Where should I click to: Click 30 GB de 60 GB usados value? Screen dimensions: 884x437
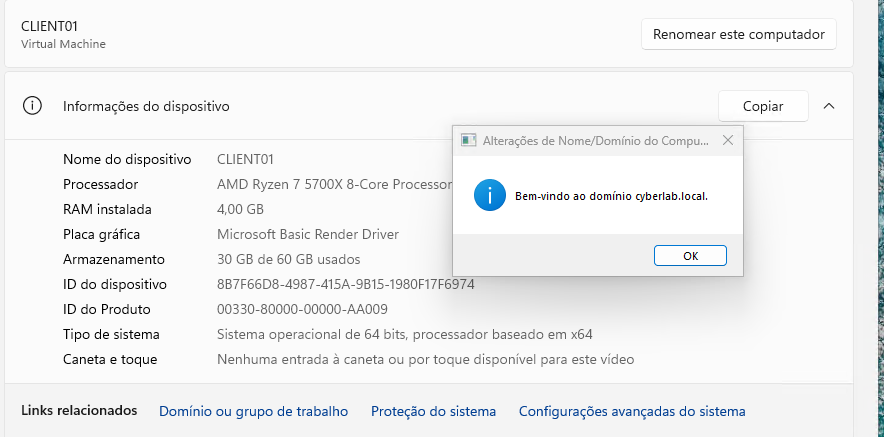click(289, 259)
